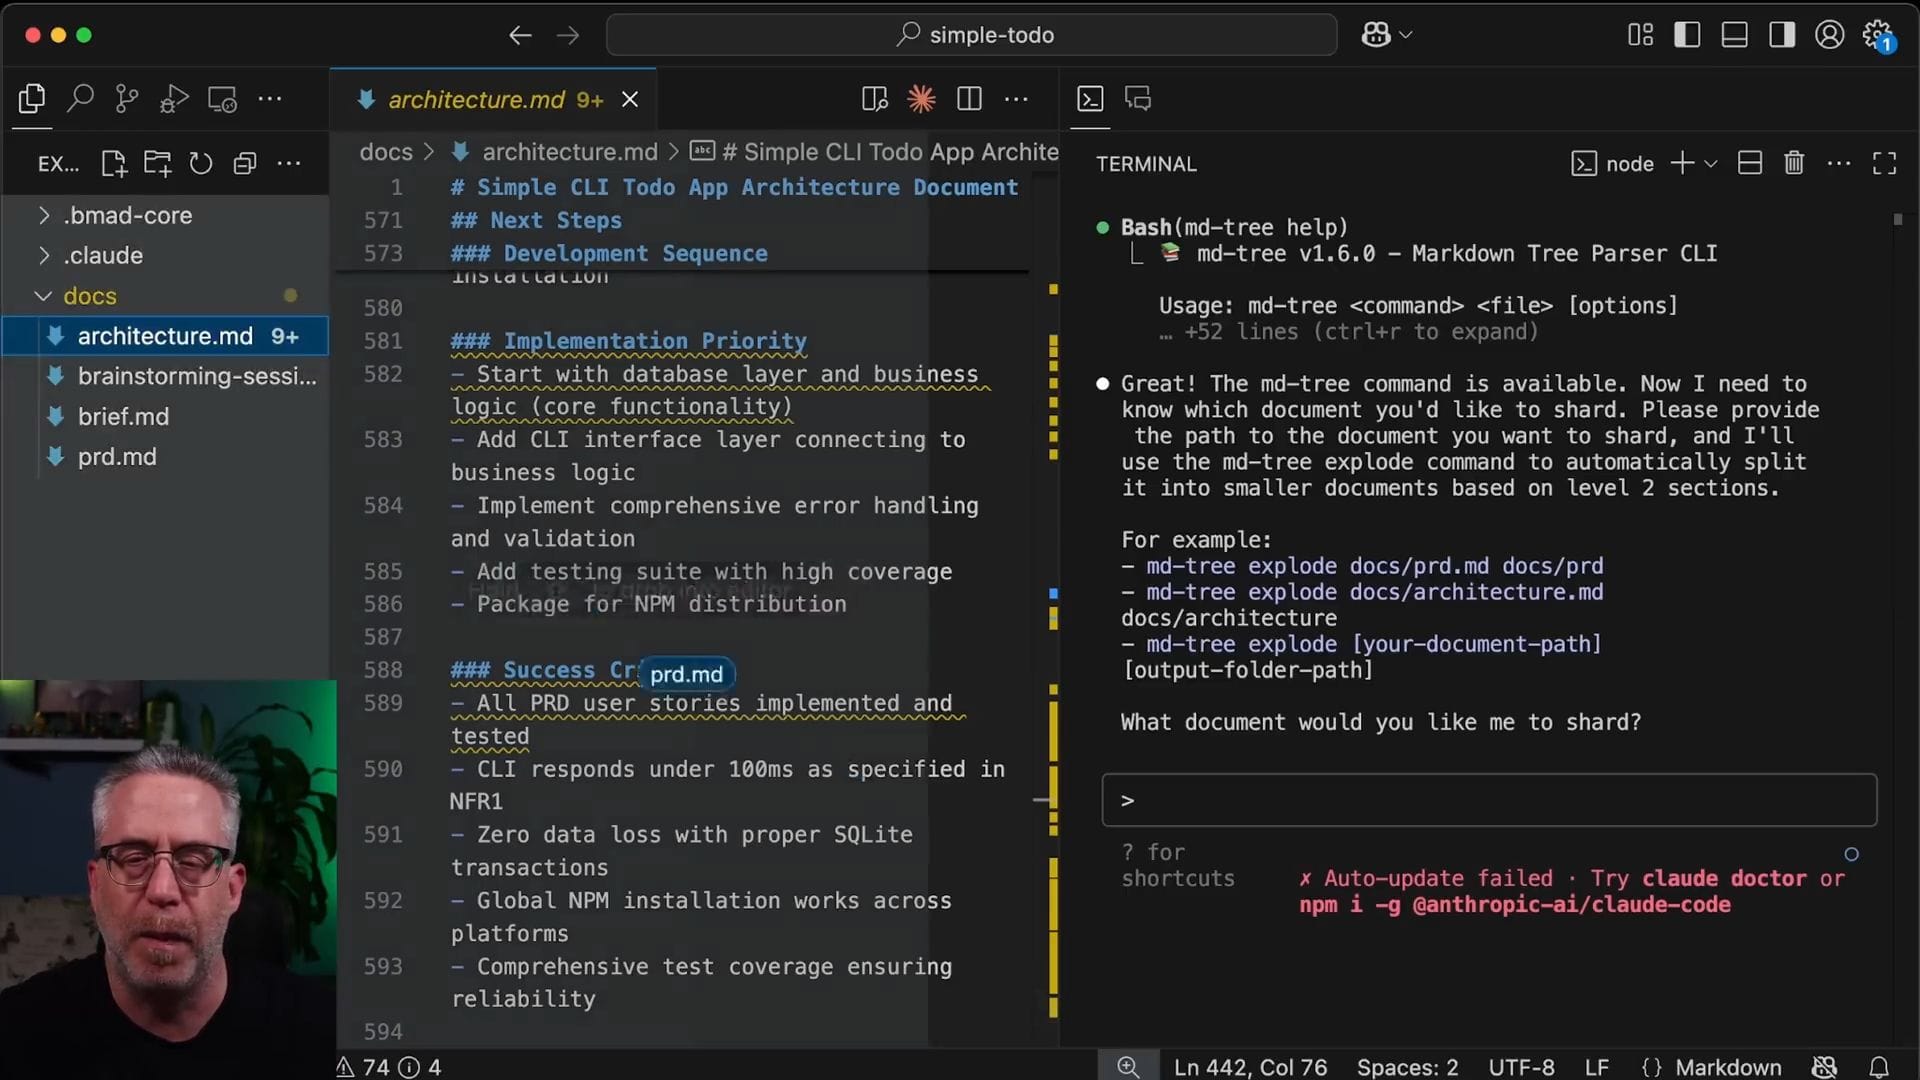Click the Claude prompt input box
This screenshot has width=1920, height=1080.
tap(1490, 800)
